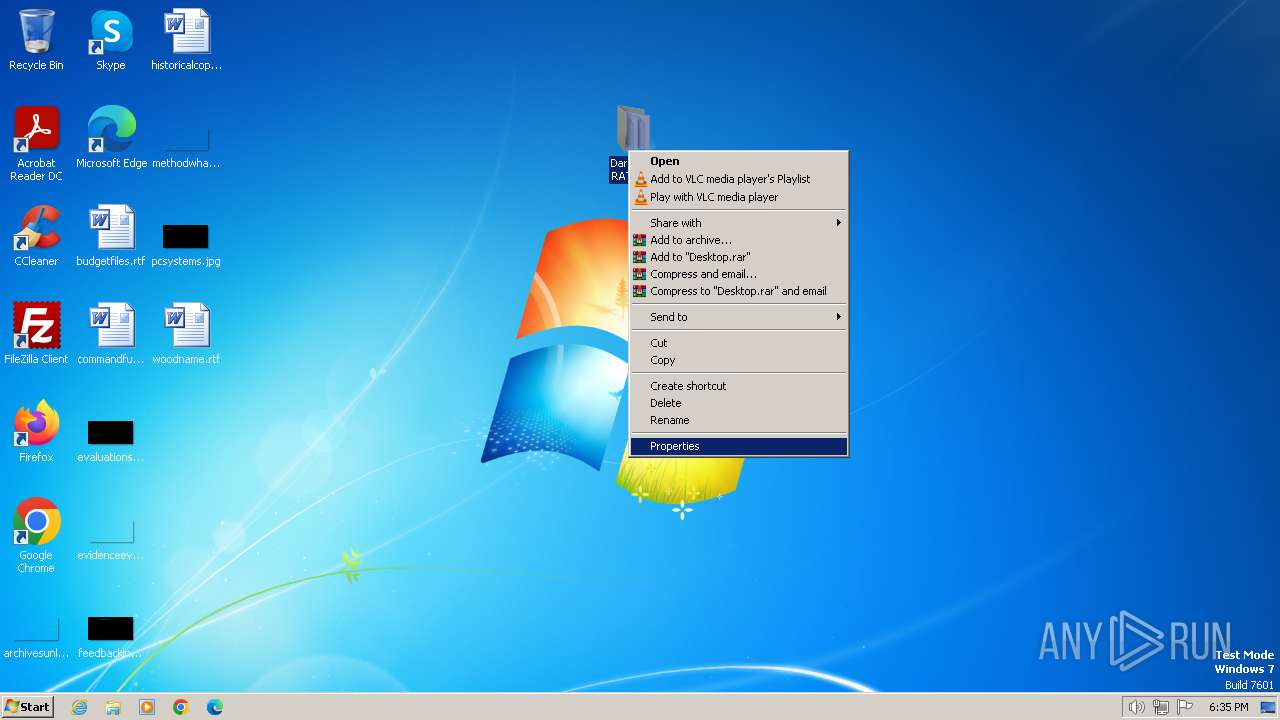Choose Add to archive... option
Viewport: 1280px width, 720px height.
coord(739,240)
